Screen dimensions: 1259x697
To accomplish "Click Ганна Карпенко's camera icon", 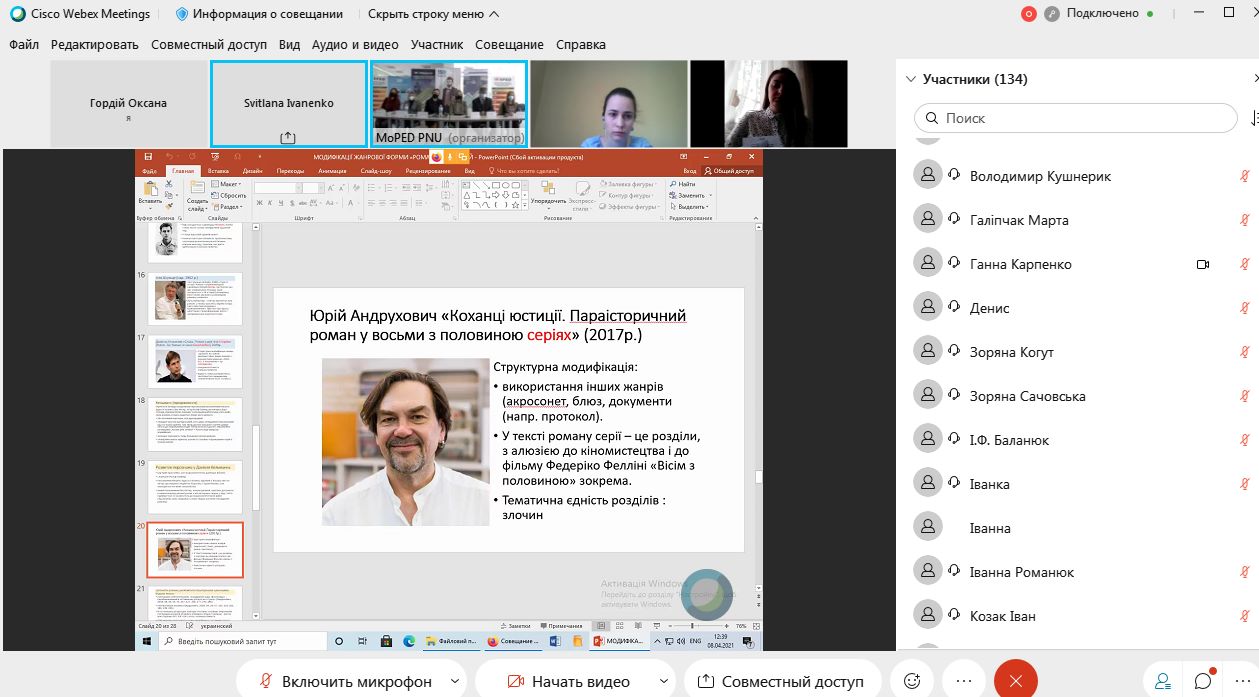I will (x=1203, y=264).
